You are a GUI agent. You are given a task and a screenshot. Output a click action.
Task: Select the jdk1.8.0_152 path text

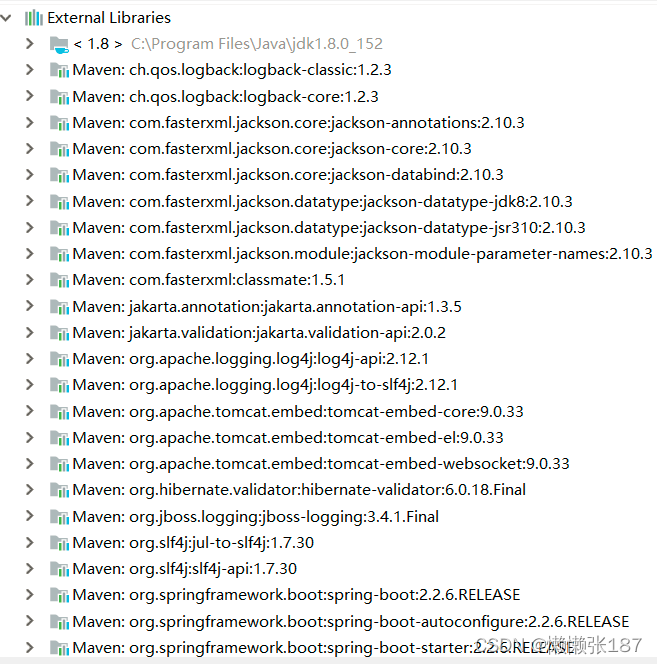tap(257, 44)
